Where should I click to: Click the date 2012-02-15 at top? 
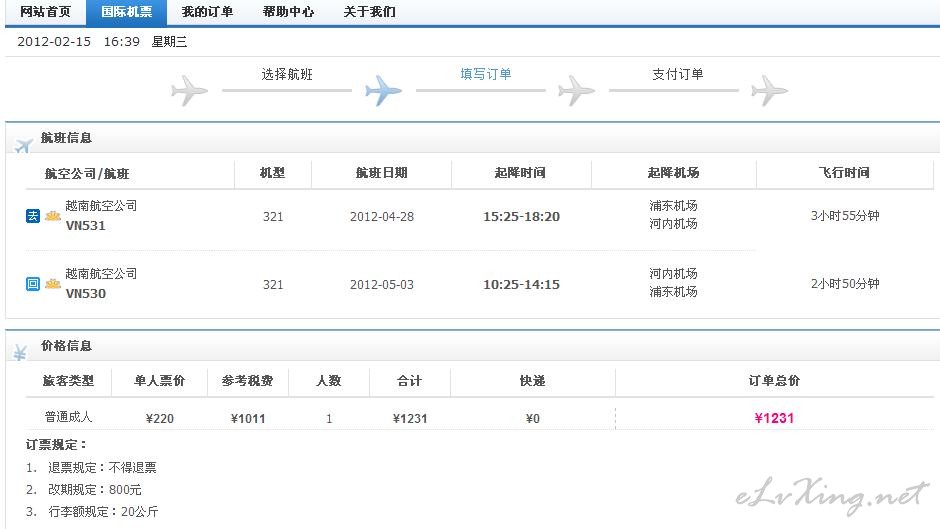[54, 41]
